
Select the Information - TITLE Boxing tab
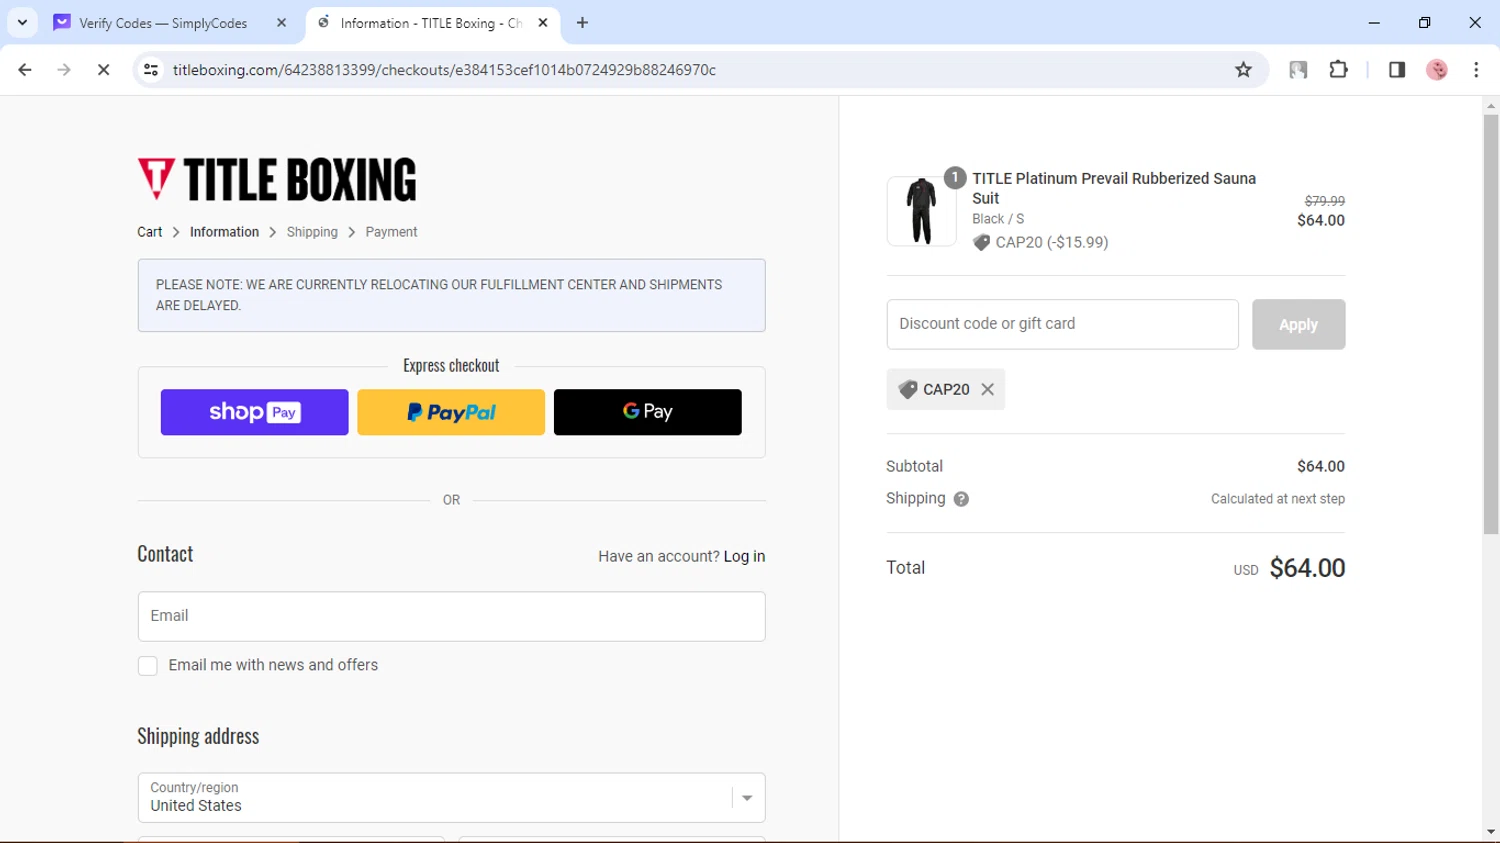[431, 22]
